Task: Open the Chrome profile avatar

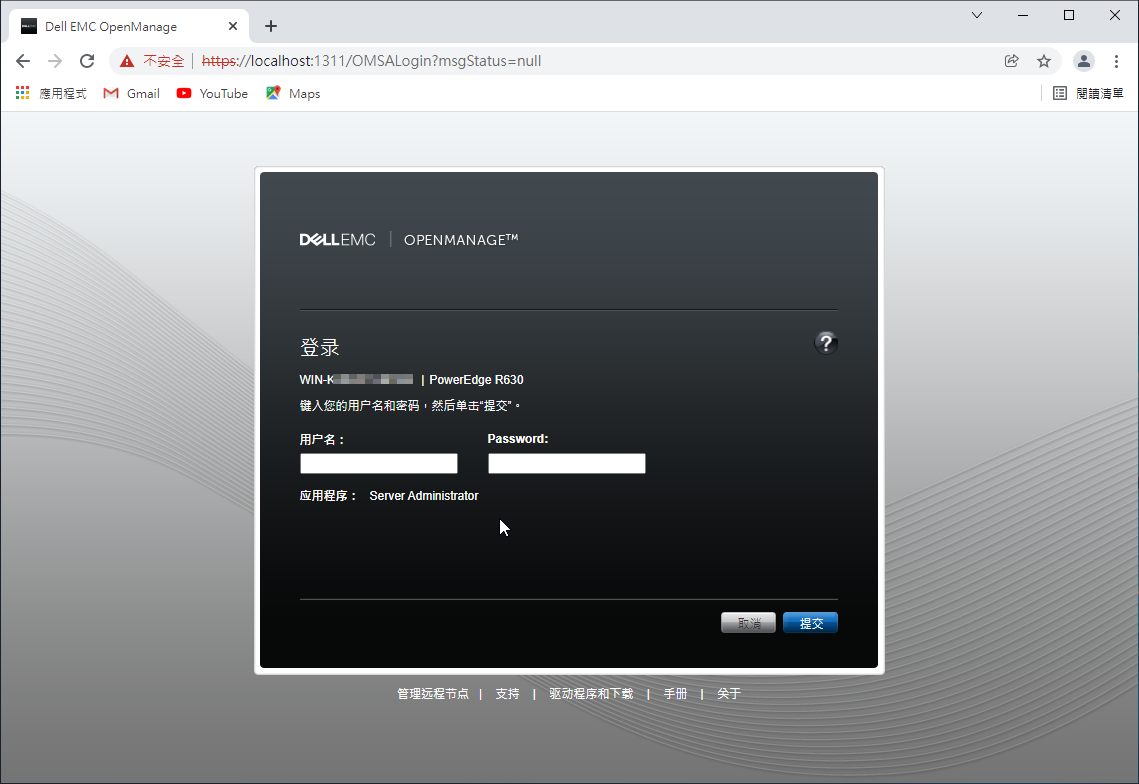Action: tap(1084, 61)
